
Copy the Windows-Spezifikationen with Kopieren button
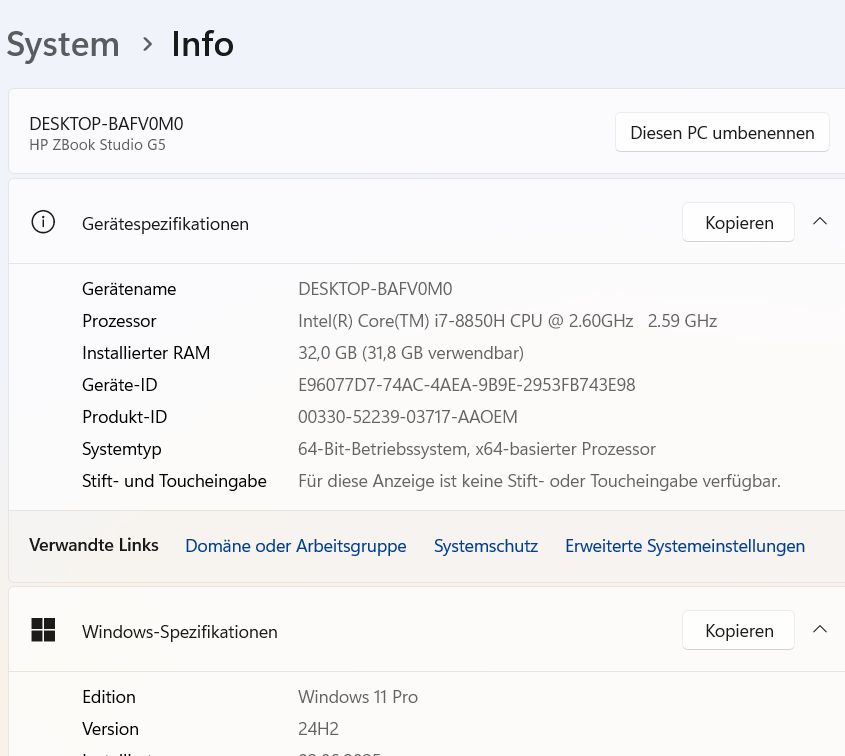tap(738, 630)
